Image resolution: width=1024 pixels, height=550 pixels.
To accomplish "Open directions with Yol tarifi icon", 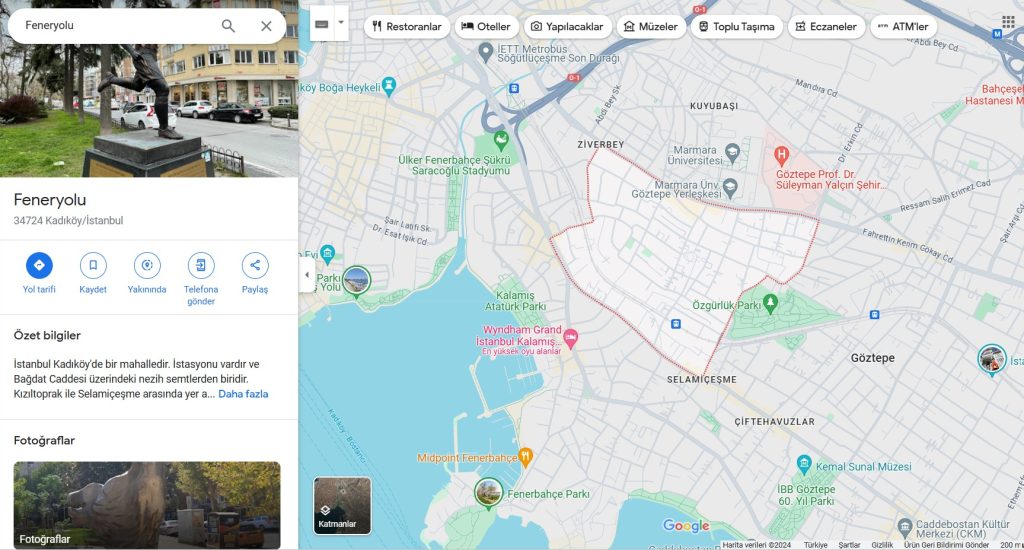I will tap(39, 265).
